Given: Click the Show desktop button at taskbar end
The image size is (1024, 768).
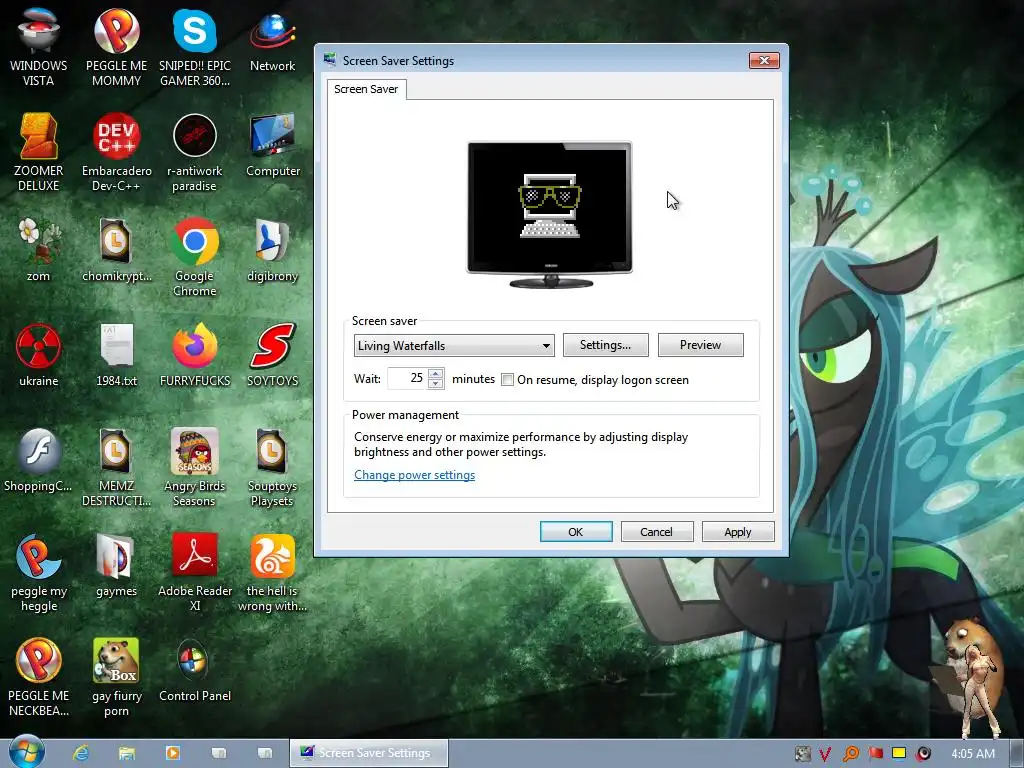Looking at the screenshot, I should (1016, 754).
